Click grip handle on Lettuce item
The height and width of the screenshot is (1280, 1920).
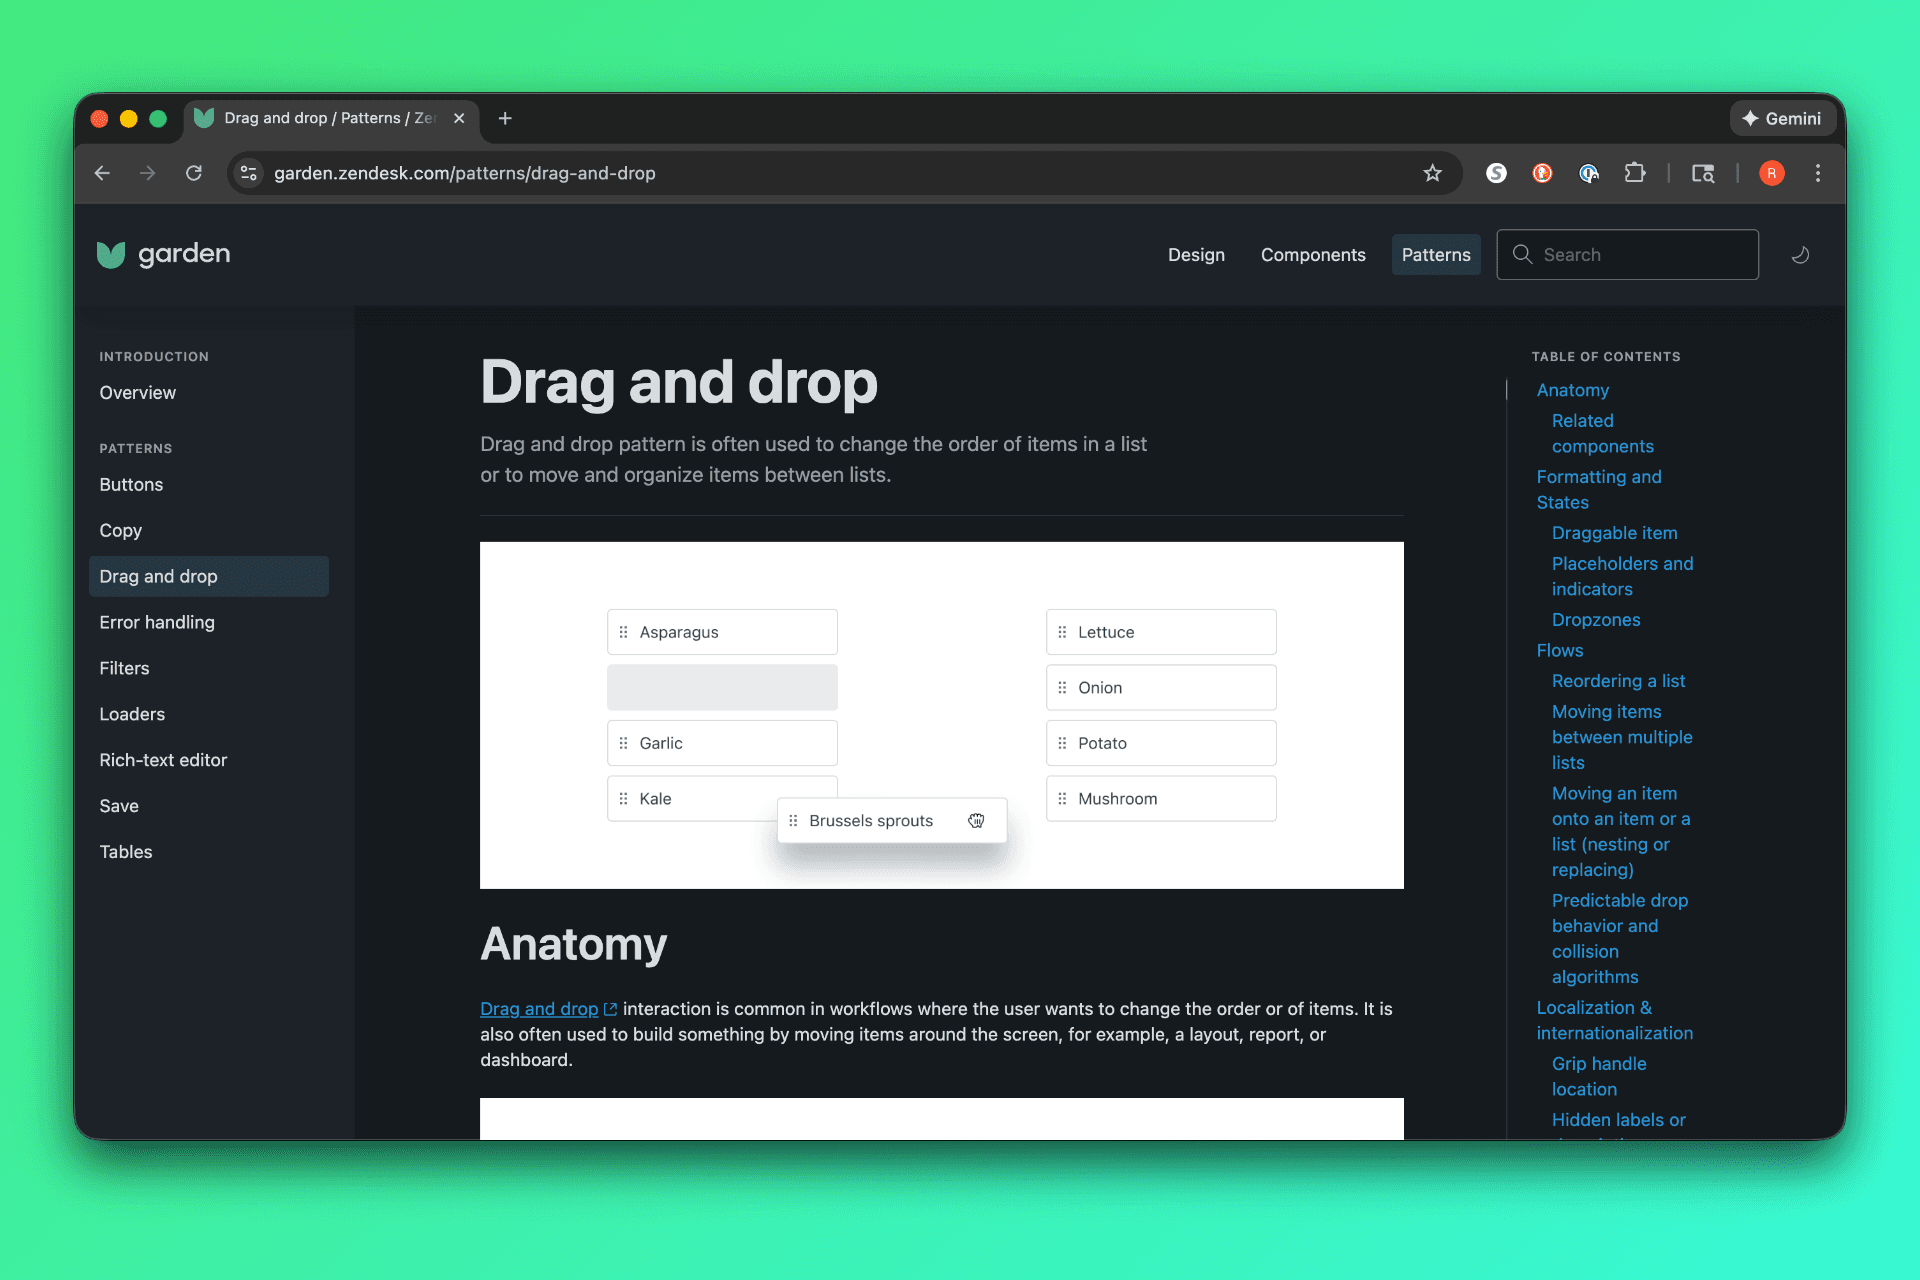(x=1062, y=632)
